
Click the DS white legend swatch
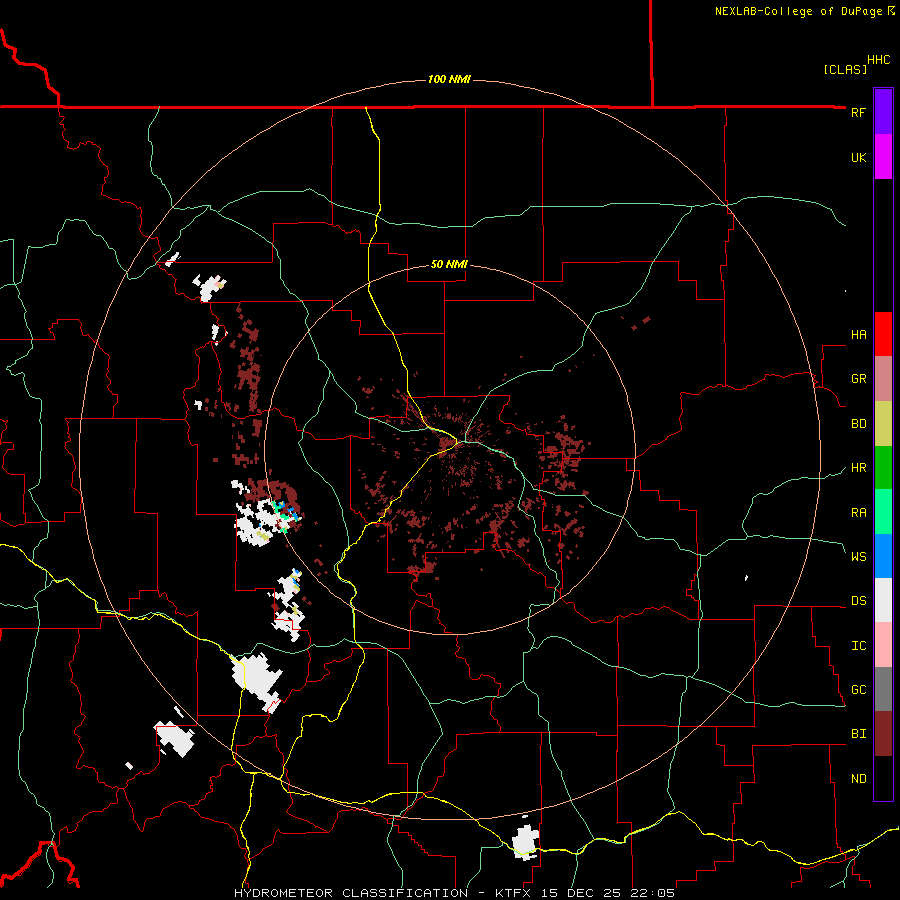coord(883,600)
